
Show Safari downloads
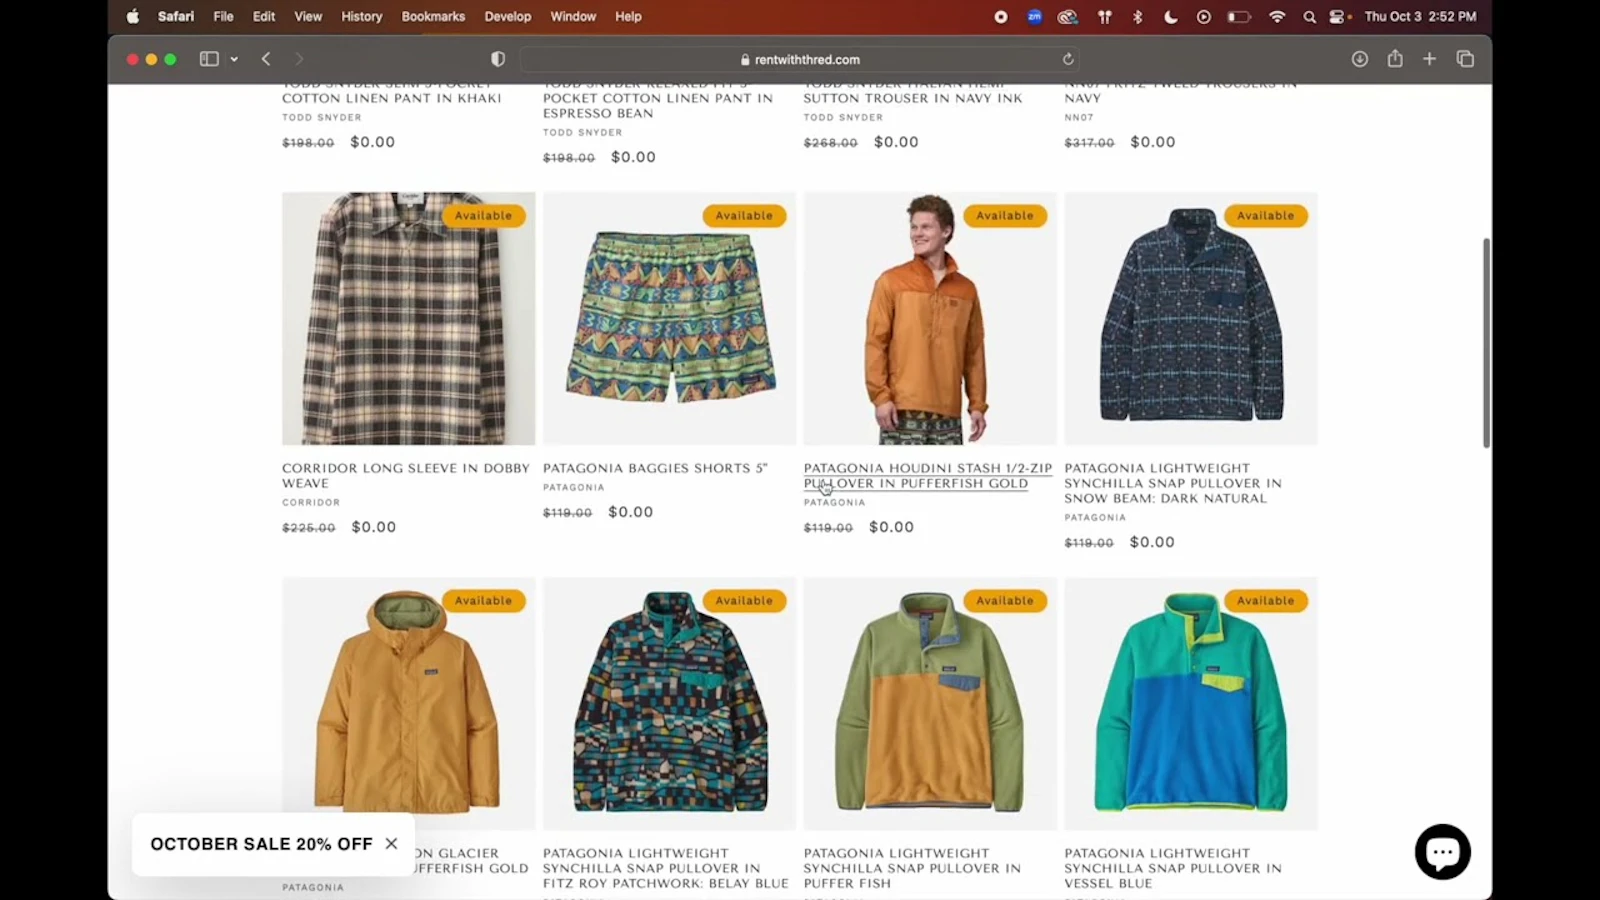click(1360, 59)
